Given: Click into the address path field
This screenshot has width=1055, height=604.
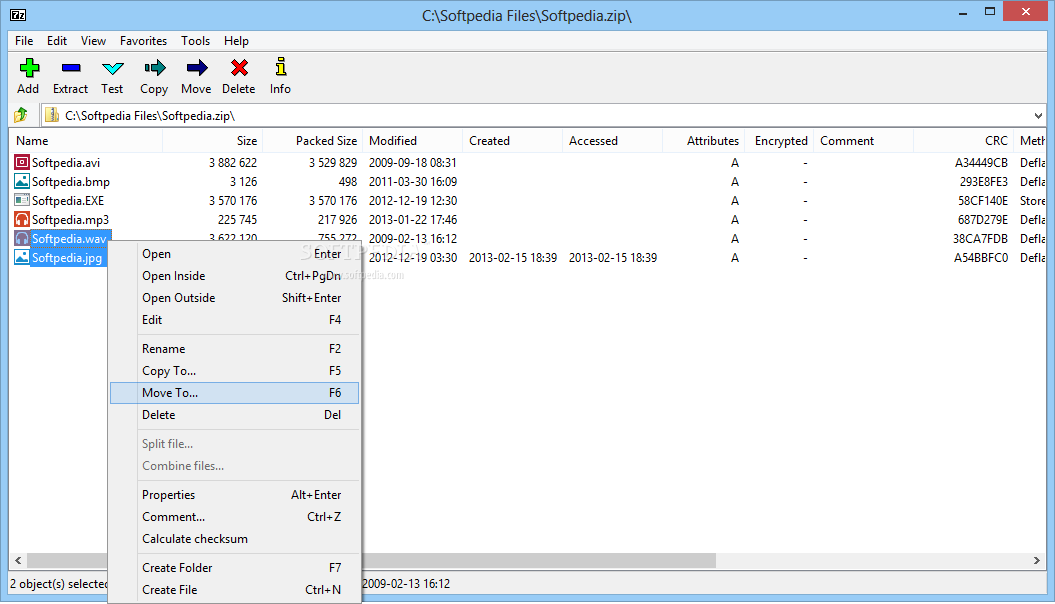Looking at the screenshot, I should (542, 116).
